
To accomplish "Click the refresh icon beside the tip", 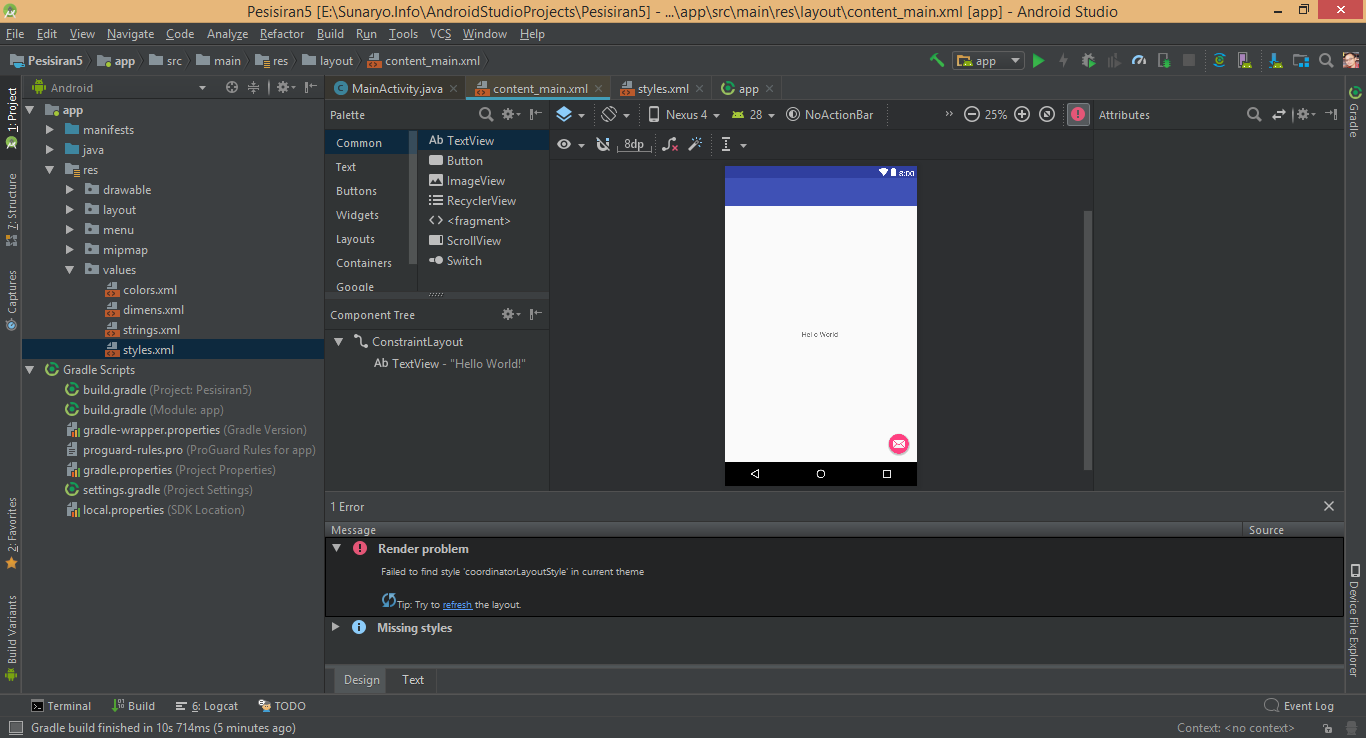I will pyautogui.click(x=389, y=600).
